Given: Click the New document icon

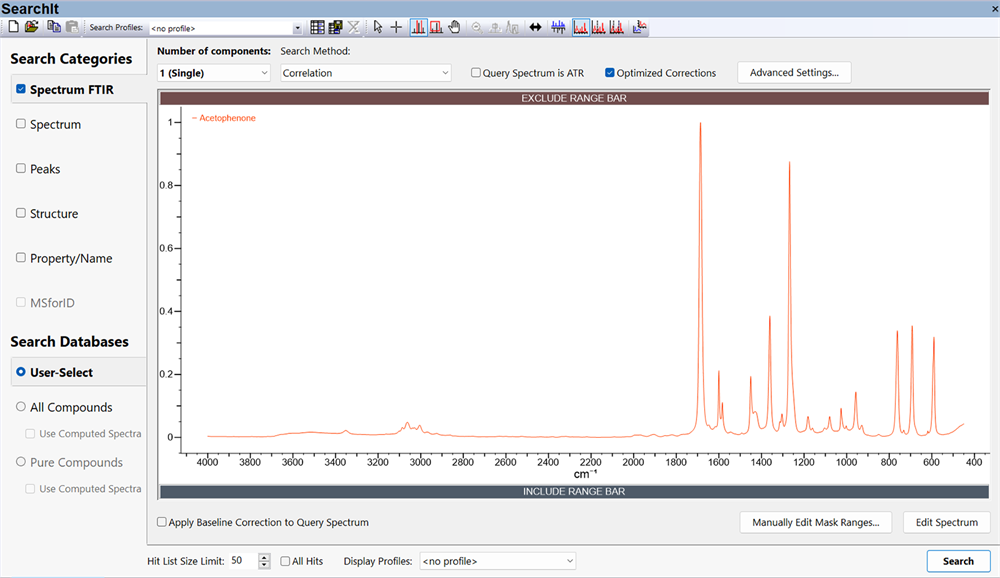Looking at the screenshot, I should [14, 27].
